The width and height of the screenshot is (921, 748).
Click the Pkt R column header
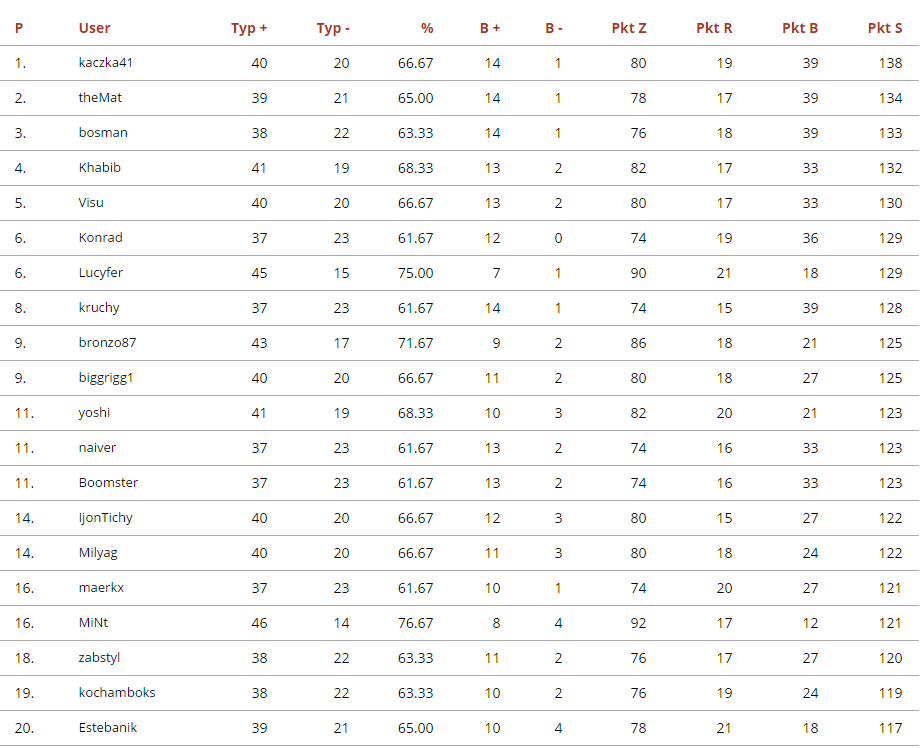point(714,28)
